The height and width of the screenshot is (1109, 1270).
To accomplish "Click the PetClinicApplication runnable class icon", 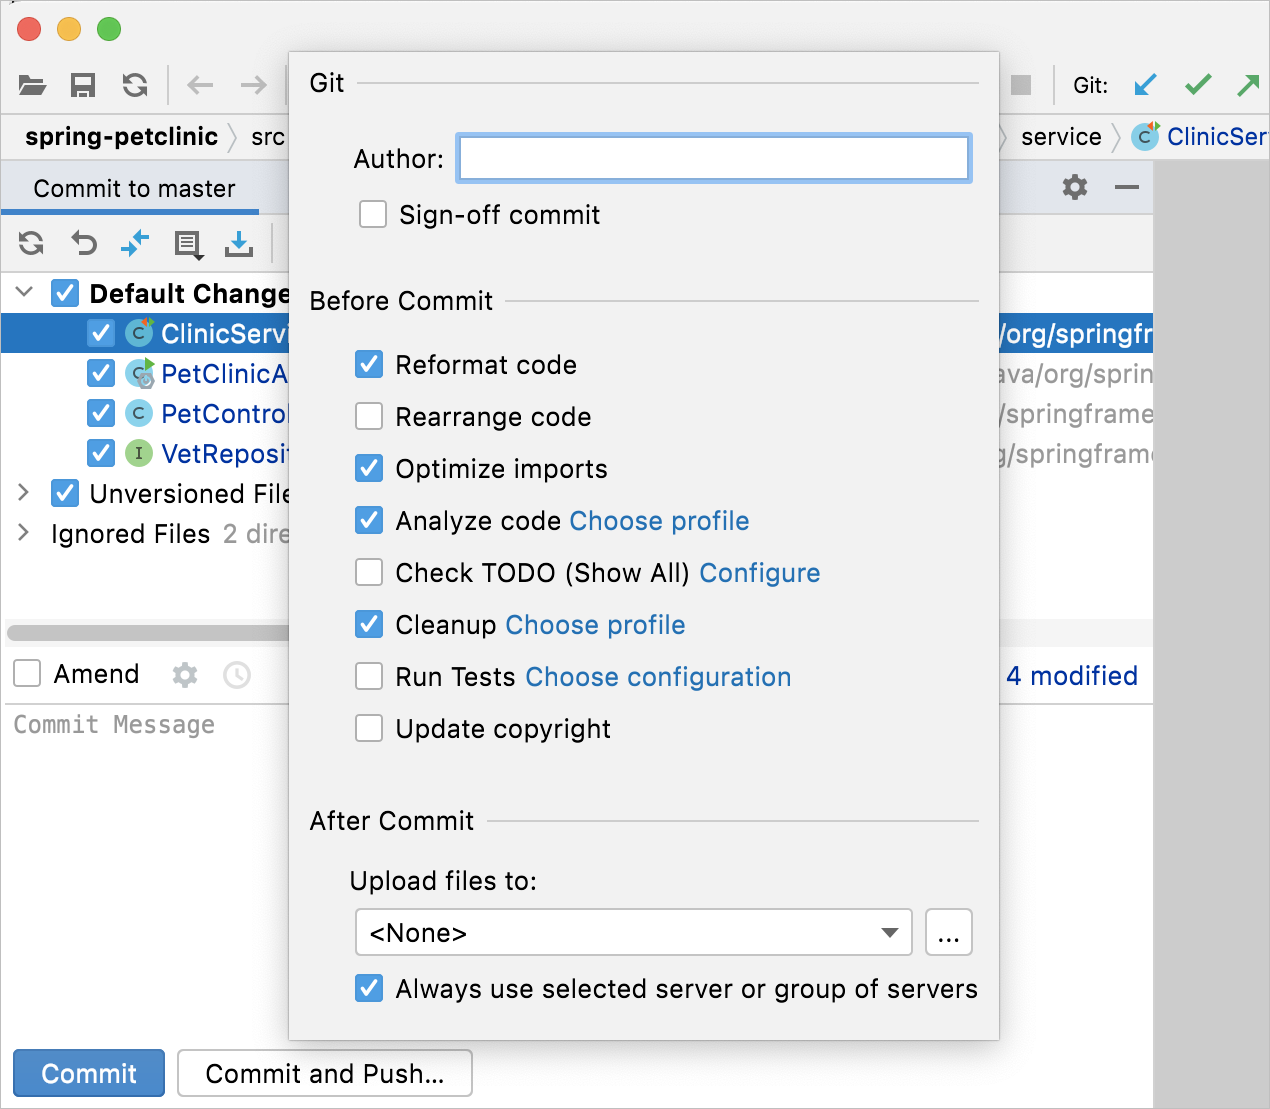I will (140, 373).
